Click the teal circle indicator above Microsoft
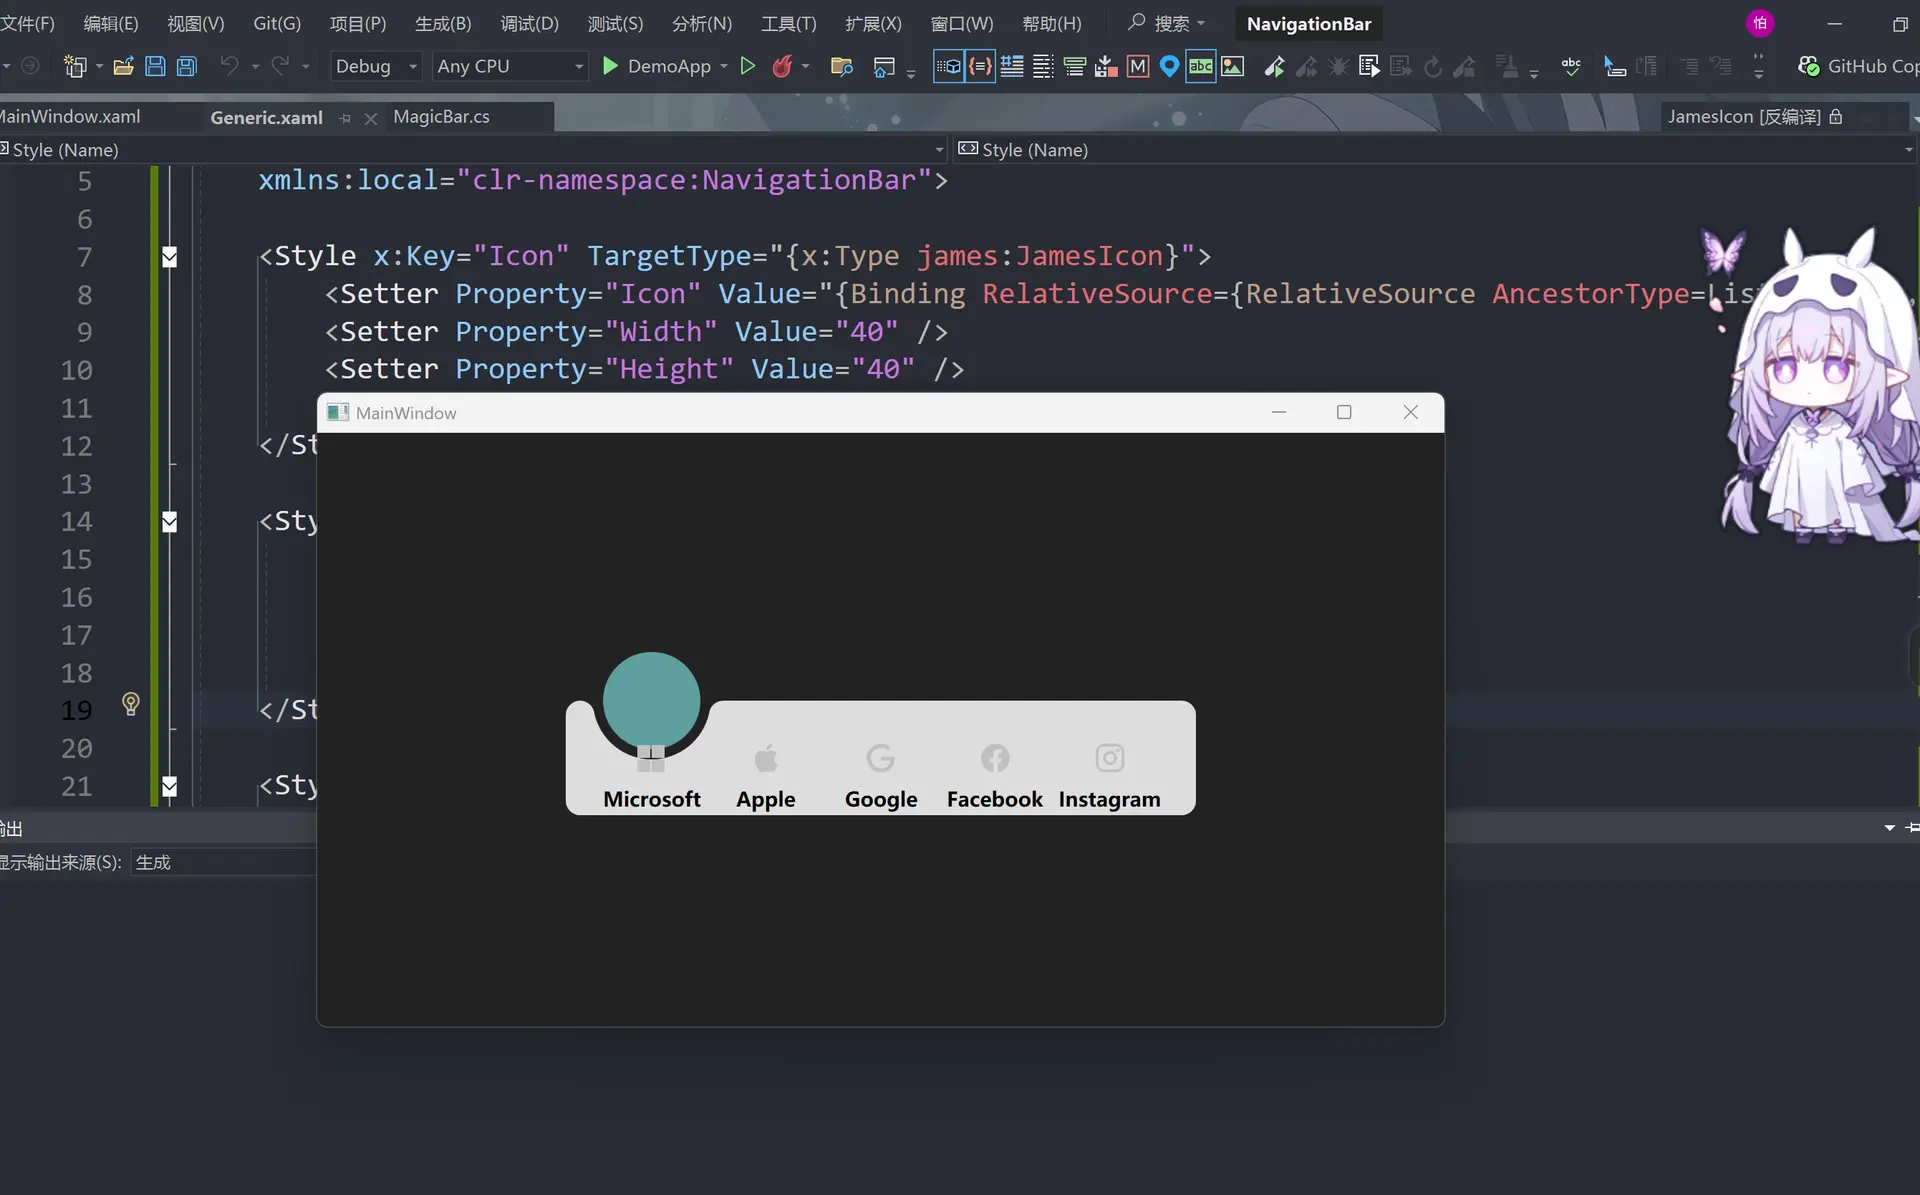 651,700
